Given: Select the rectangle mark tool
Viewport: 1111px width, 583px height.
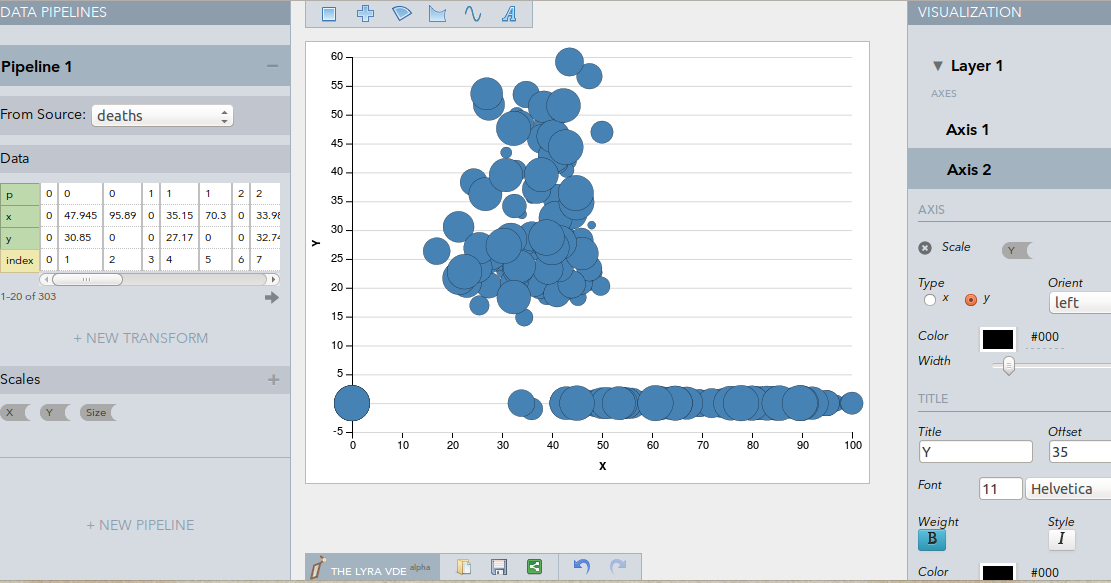Looking at the screenshot, I should click(331, 14).
